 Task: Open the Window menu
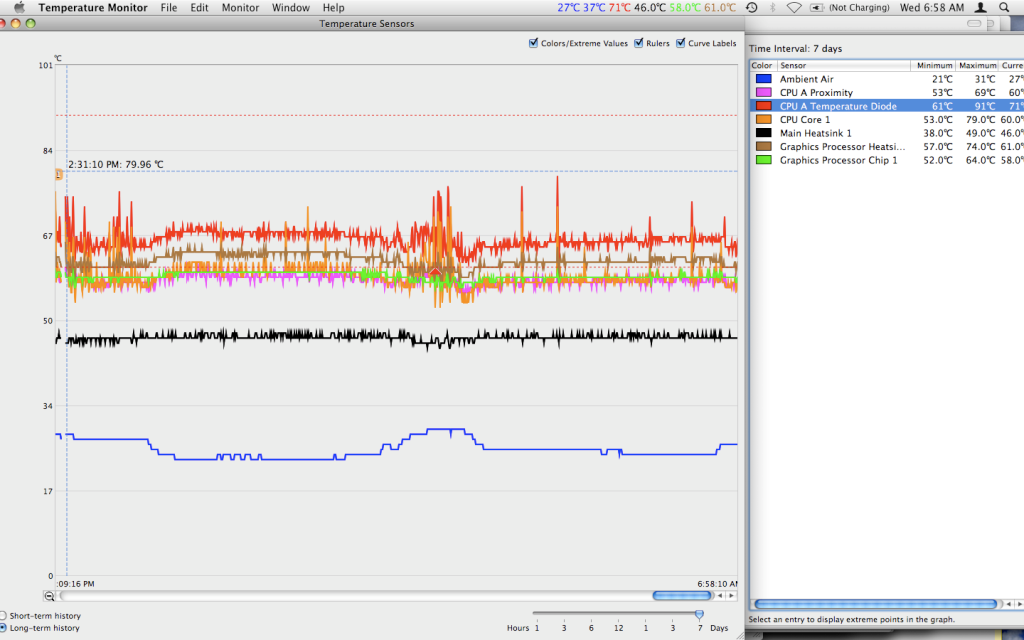[290, 7]
